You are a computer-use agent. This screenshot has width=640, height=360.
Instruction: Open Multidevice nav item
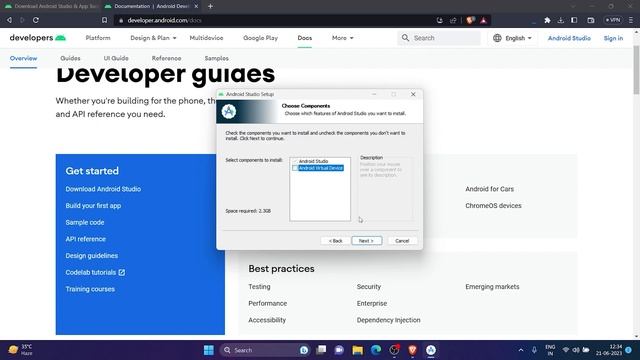pyautogui.click(x=206, y=38)
